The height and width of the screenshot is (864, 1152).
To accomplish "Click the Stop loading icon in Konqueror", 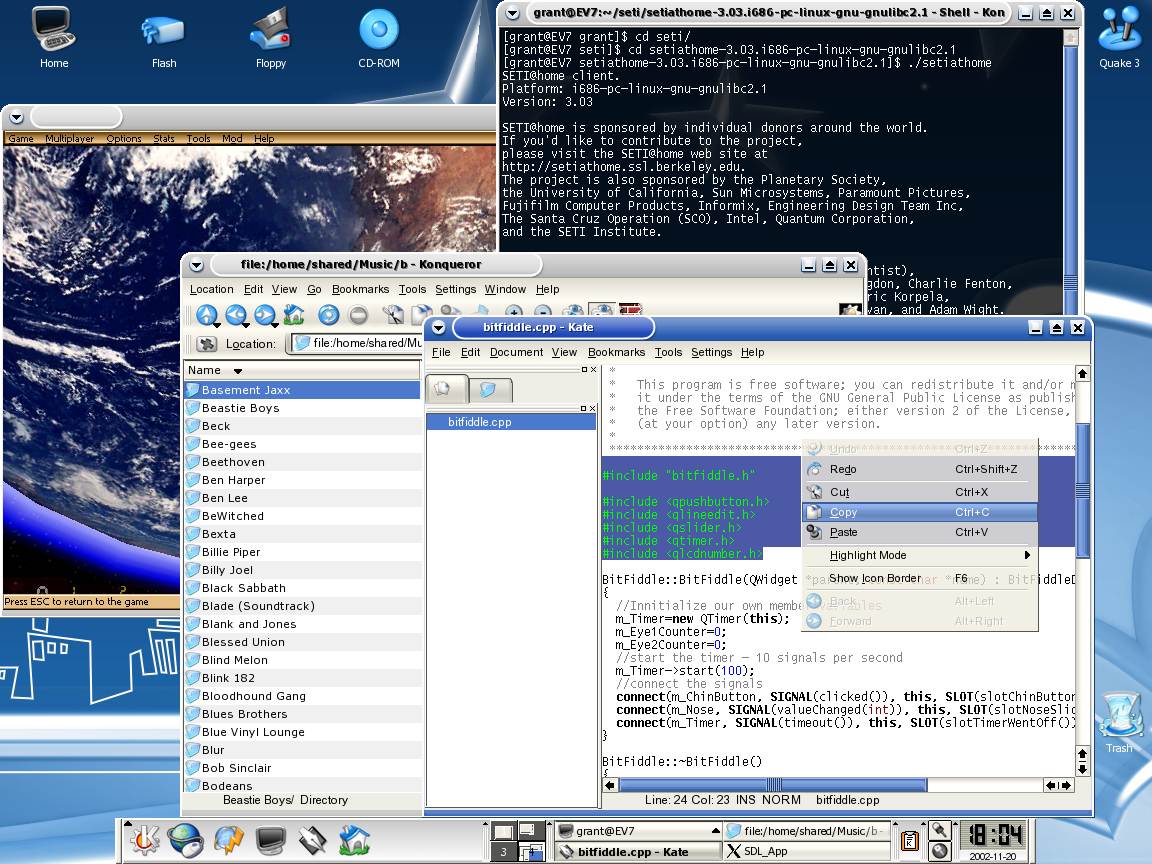I will (x=358, y=314).
